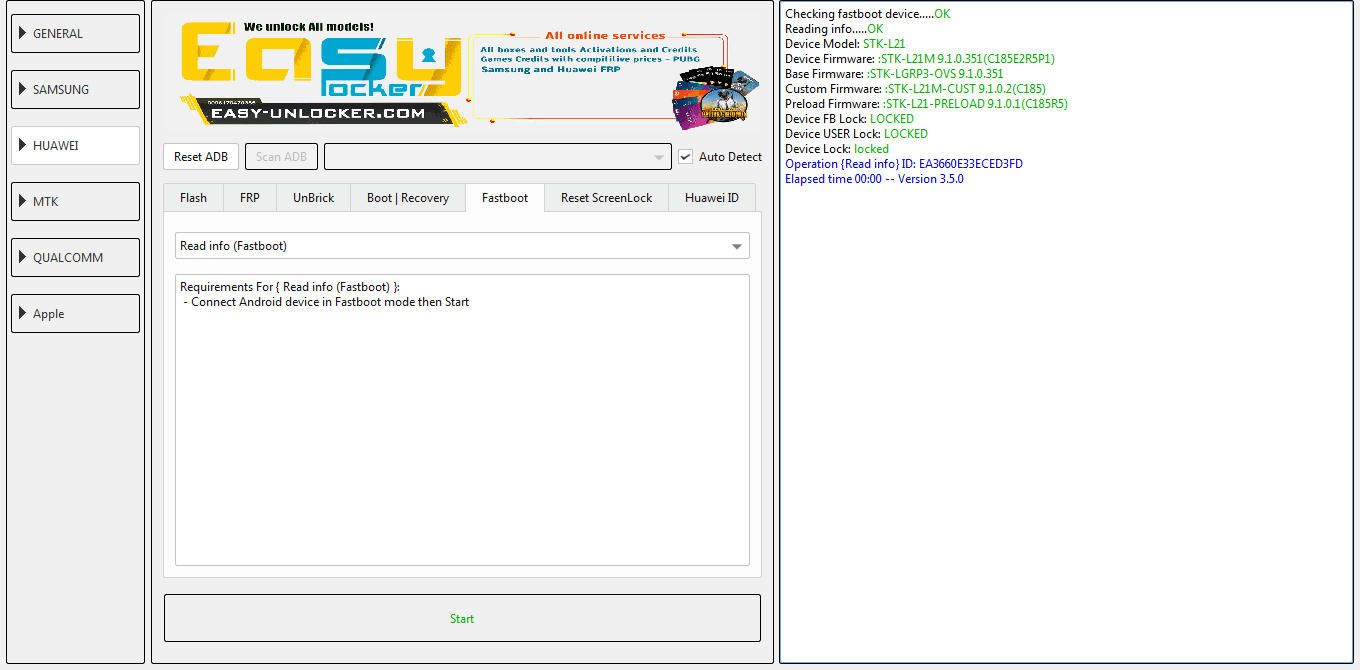Expand the SAMSUNG sidebar section
The width and height of the screenshot is (1360, 670).
pos(75,89)
